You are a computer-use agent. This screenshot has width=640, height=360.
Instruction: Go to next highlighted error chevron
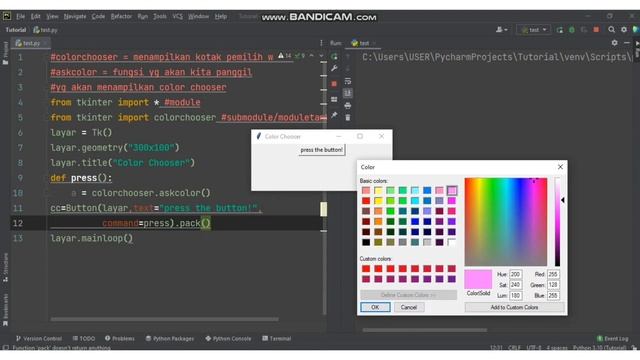point(321,56)
